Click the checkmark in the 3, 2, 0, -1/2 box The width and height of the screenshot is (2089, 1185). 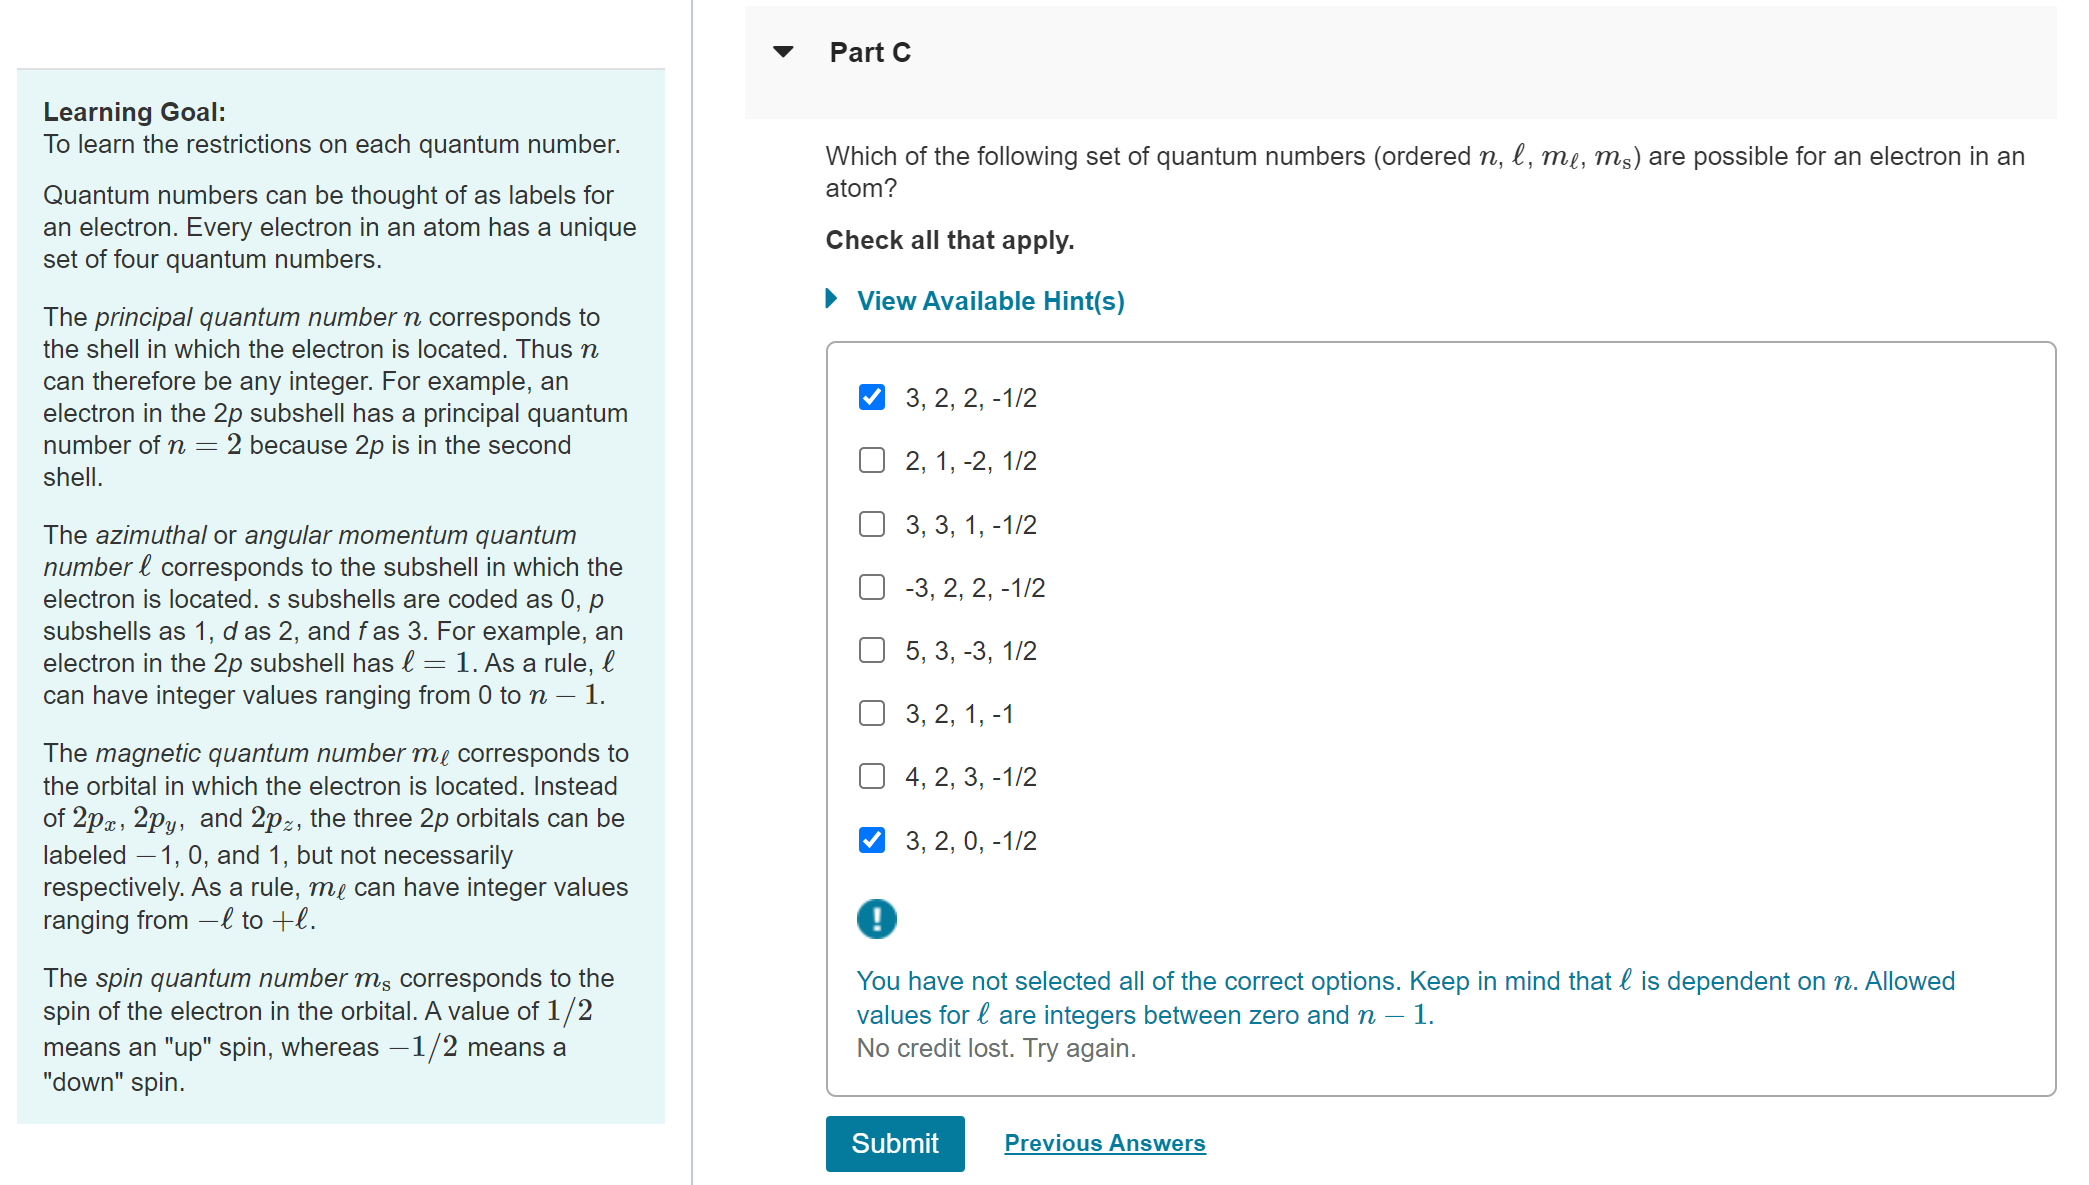[x=871, y=840]
